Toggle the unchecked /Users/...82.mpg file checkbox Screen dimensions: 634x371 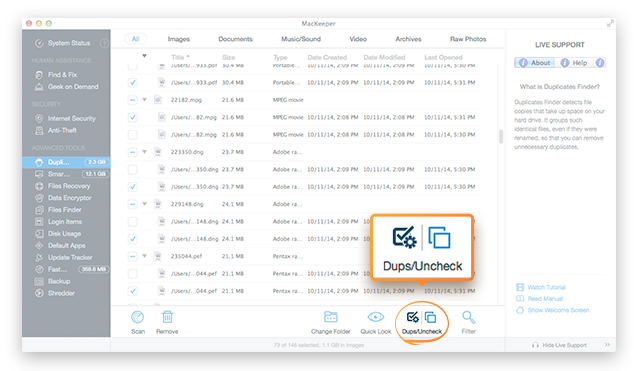[x=133, y=135]
